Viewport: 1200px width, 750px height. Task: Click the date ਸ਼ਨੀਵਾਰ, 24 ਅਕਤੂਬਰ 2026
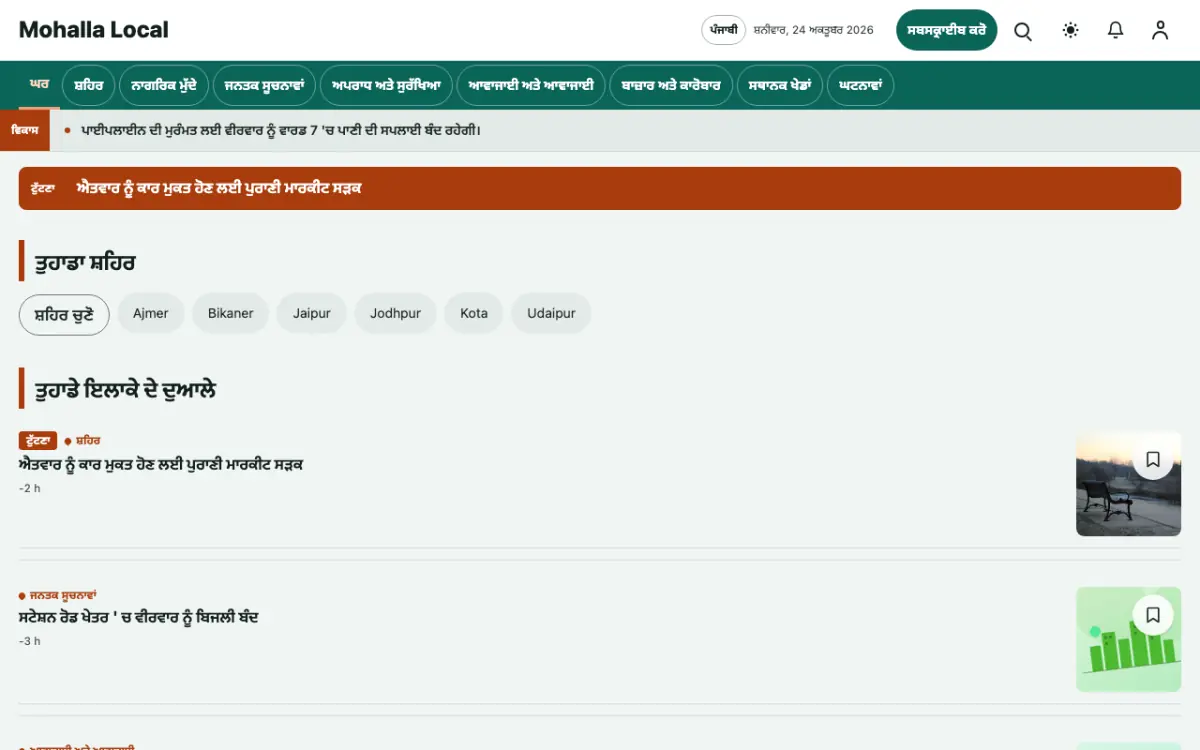click(813, 30)
